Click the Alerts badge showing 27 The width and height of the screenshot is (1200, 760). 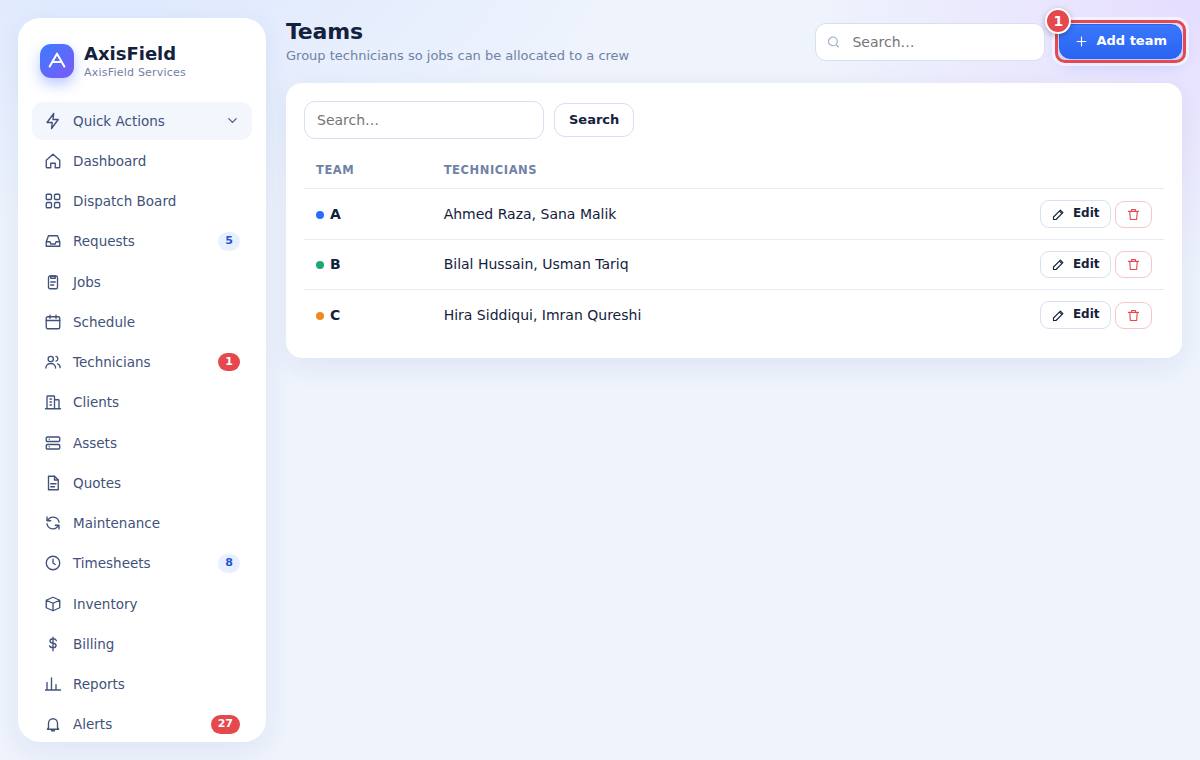click(x=225, y=724)
